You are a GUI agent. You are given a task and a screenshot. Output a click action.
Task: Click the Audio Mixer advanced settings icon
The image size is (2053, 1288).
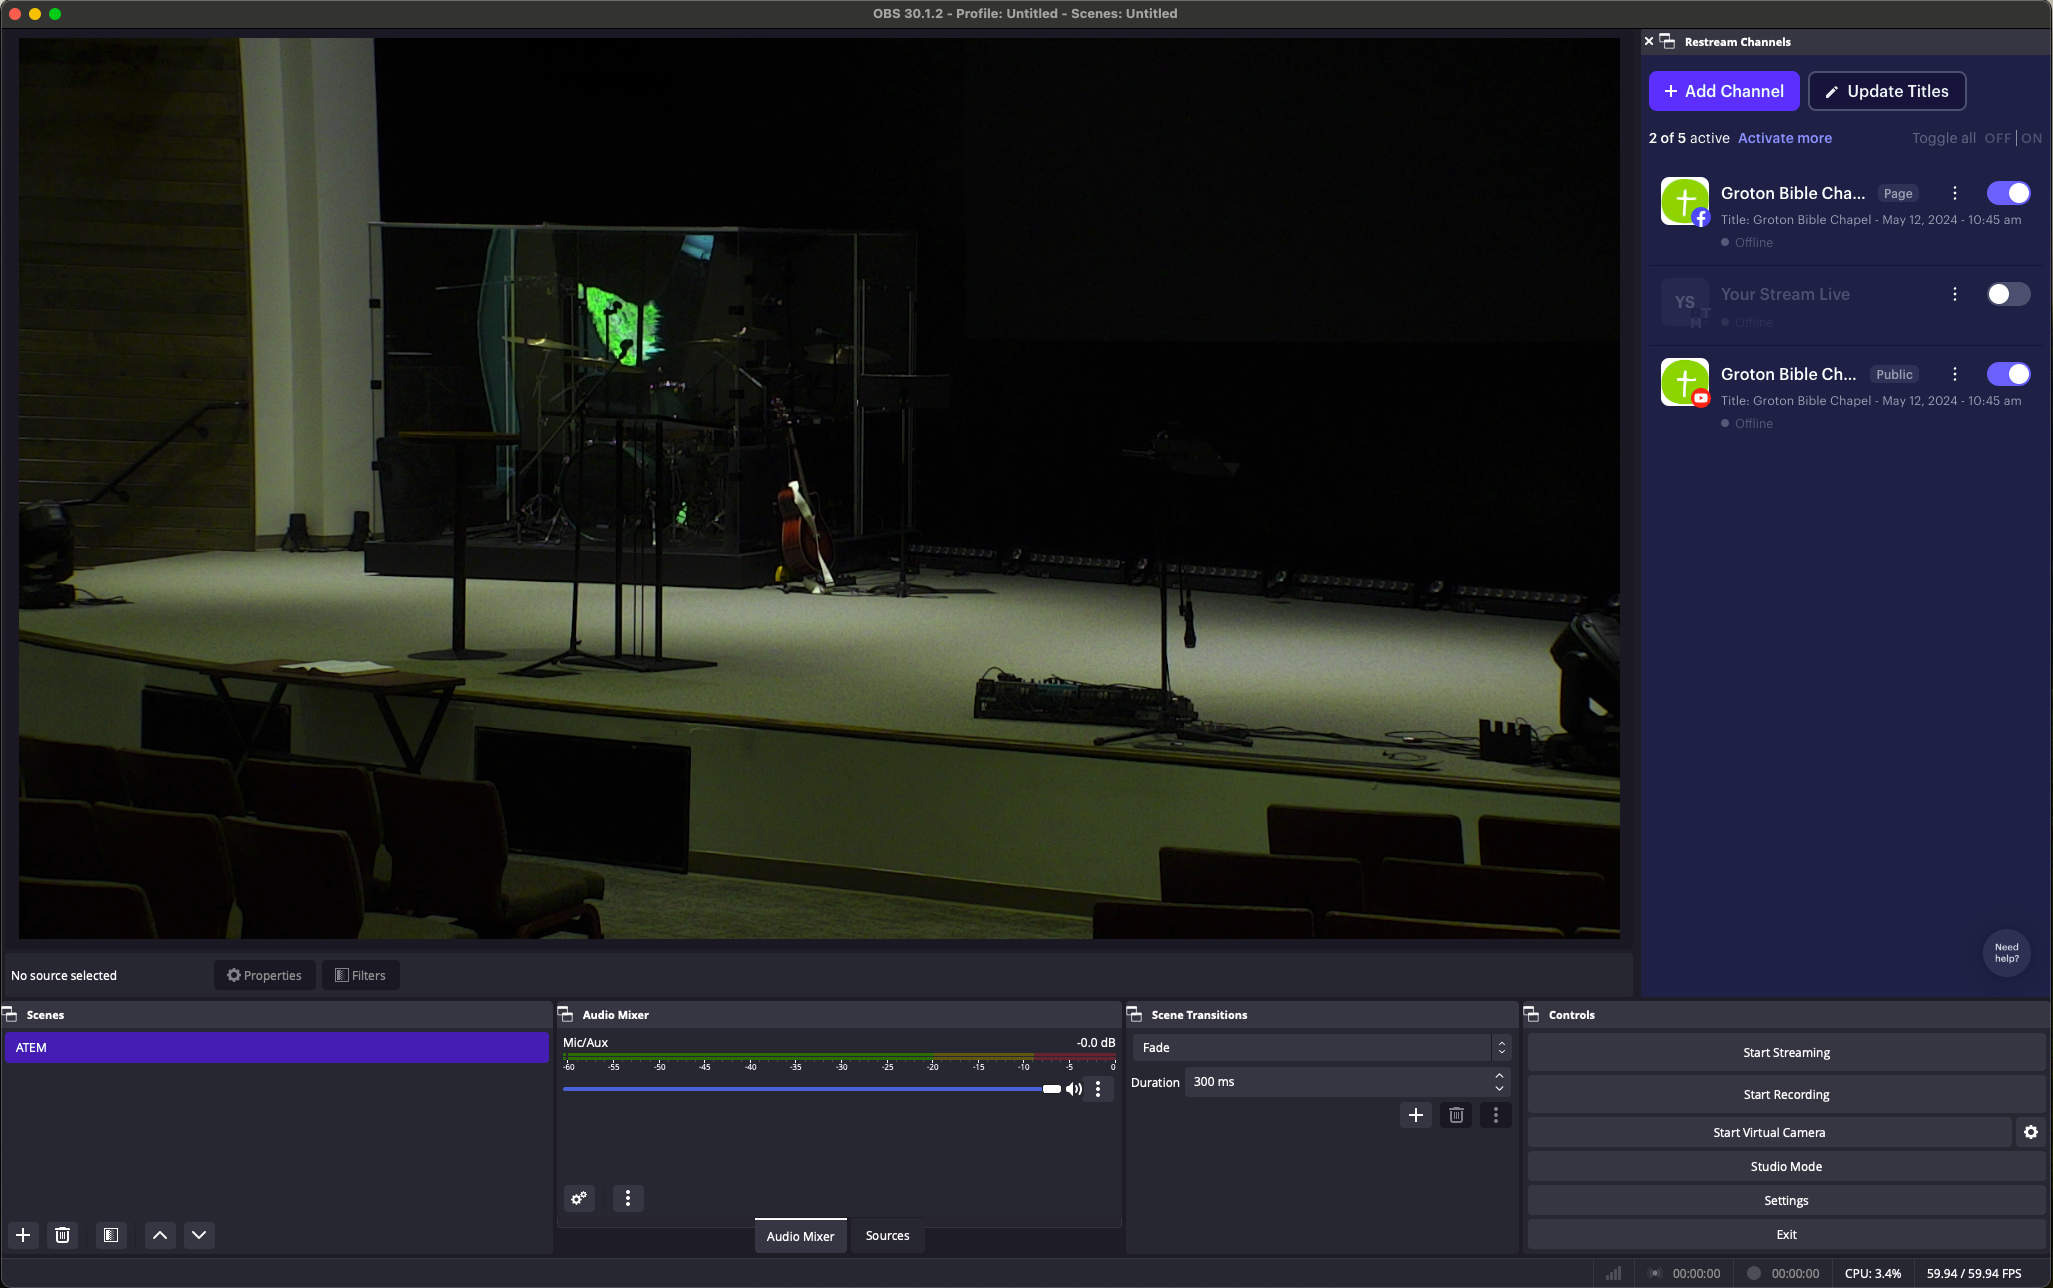580,1197
